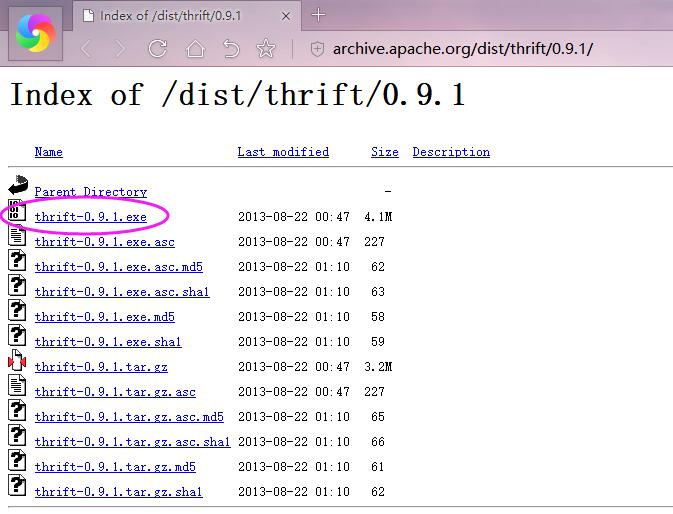Sort listing by Last modified column
Viewport: 673px width, 514px height.
(283, 152)
